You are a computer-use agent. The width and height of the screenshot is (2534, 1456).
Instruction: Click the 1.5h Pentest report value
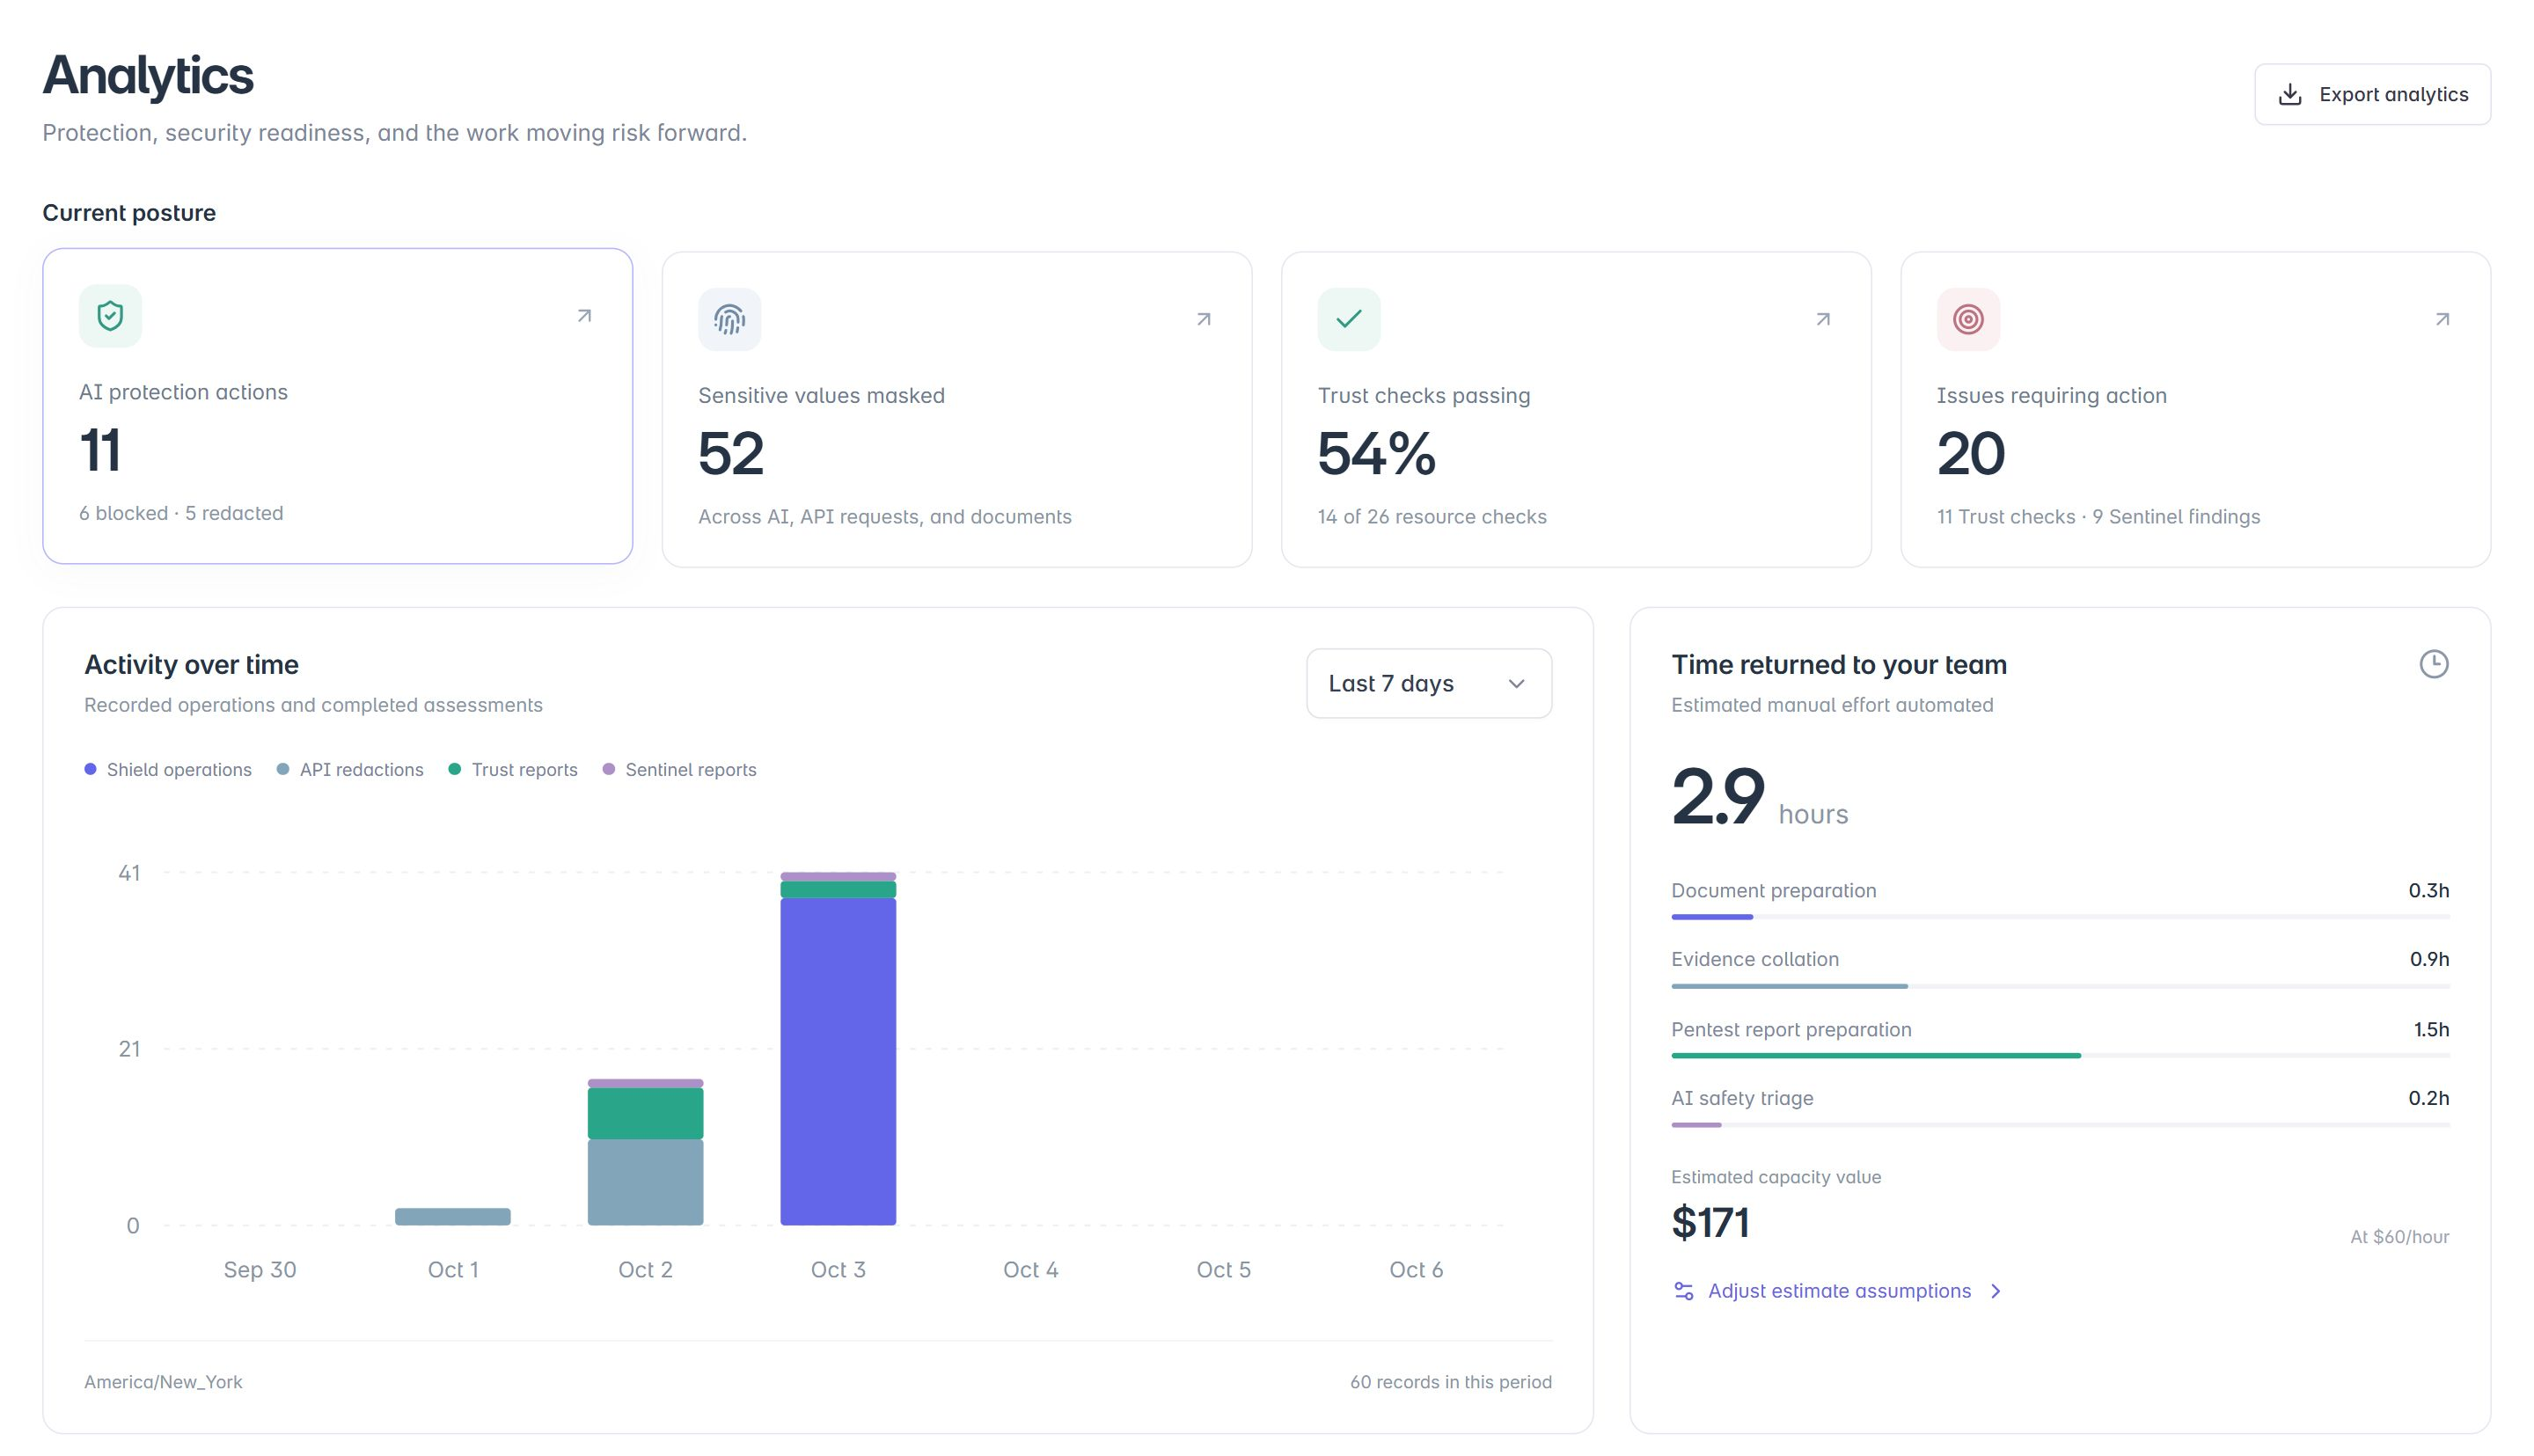coord(2430,1029)
